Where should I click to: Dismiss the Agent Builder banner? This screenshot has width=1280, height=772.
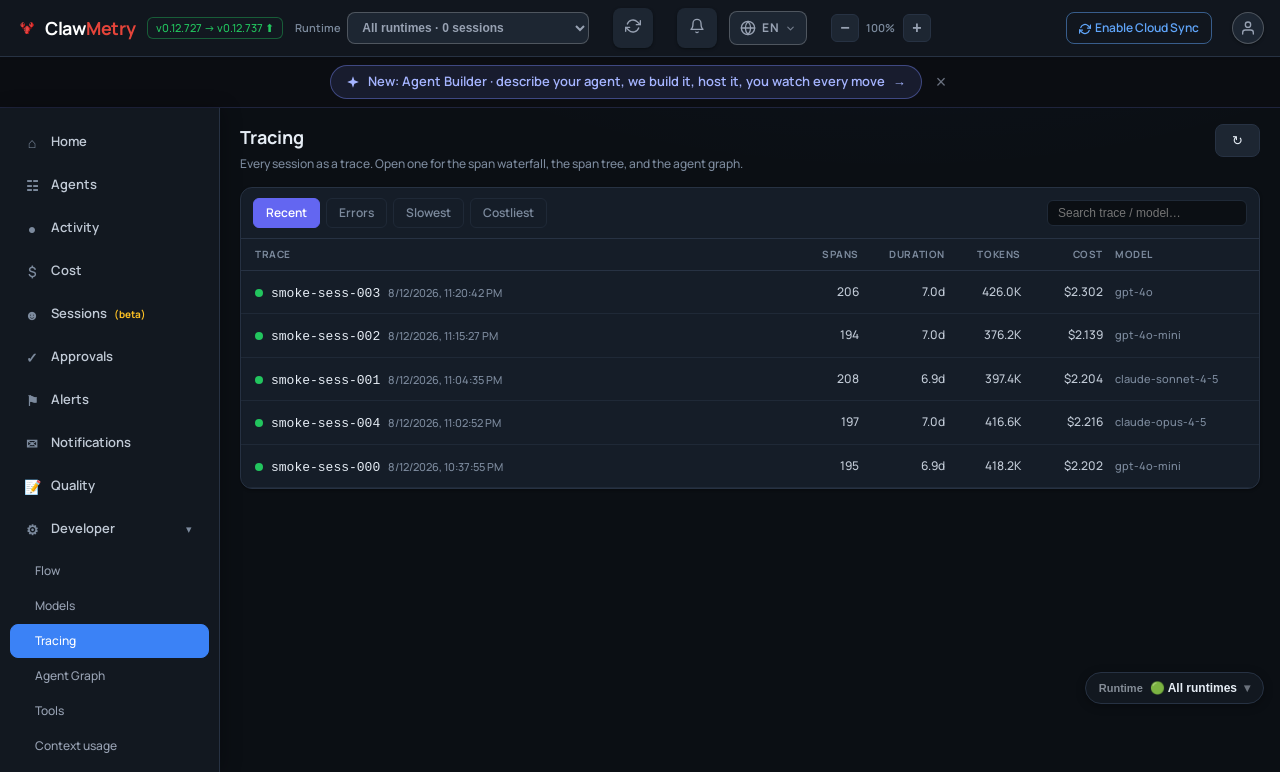tap(941, 82)
